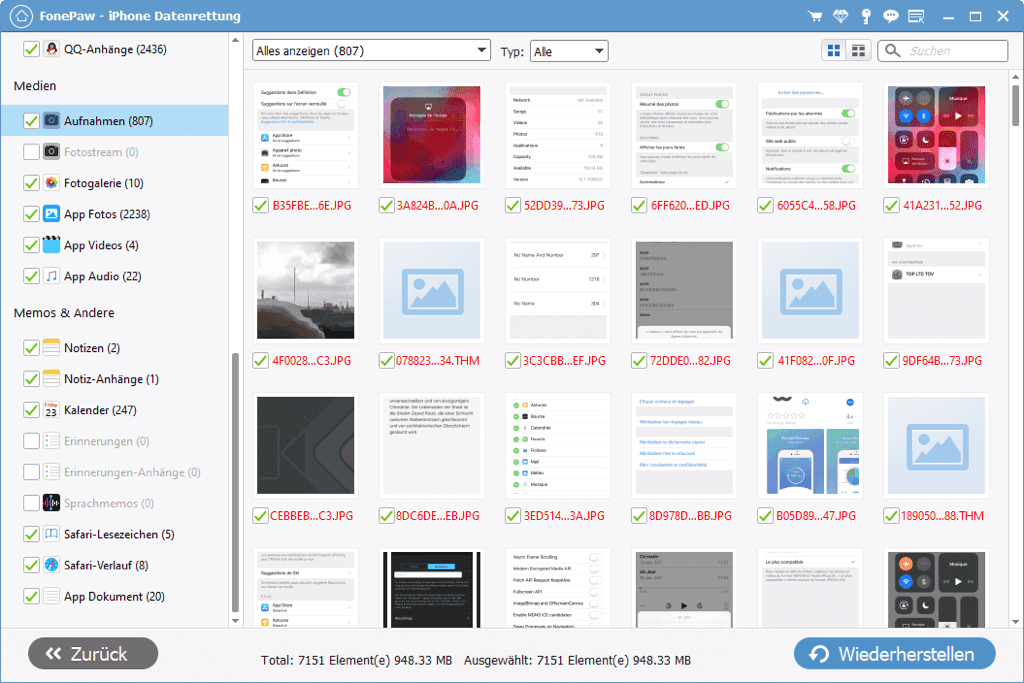
Task: Open thumbnail 4F0028...C3.JPG black-white photo
Action: (306, 290)
